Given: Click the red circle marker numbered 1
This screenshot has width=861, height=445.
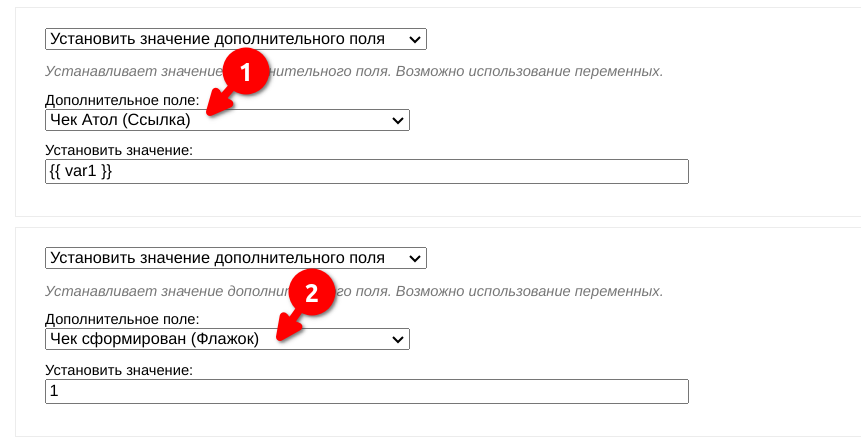Looking at the screenshot, I should [x=245, y=72].
